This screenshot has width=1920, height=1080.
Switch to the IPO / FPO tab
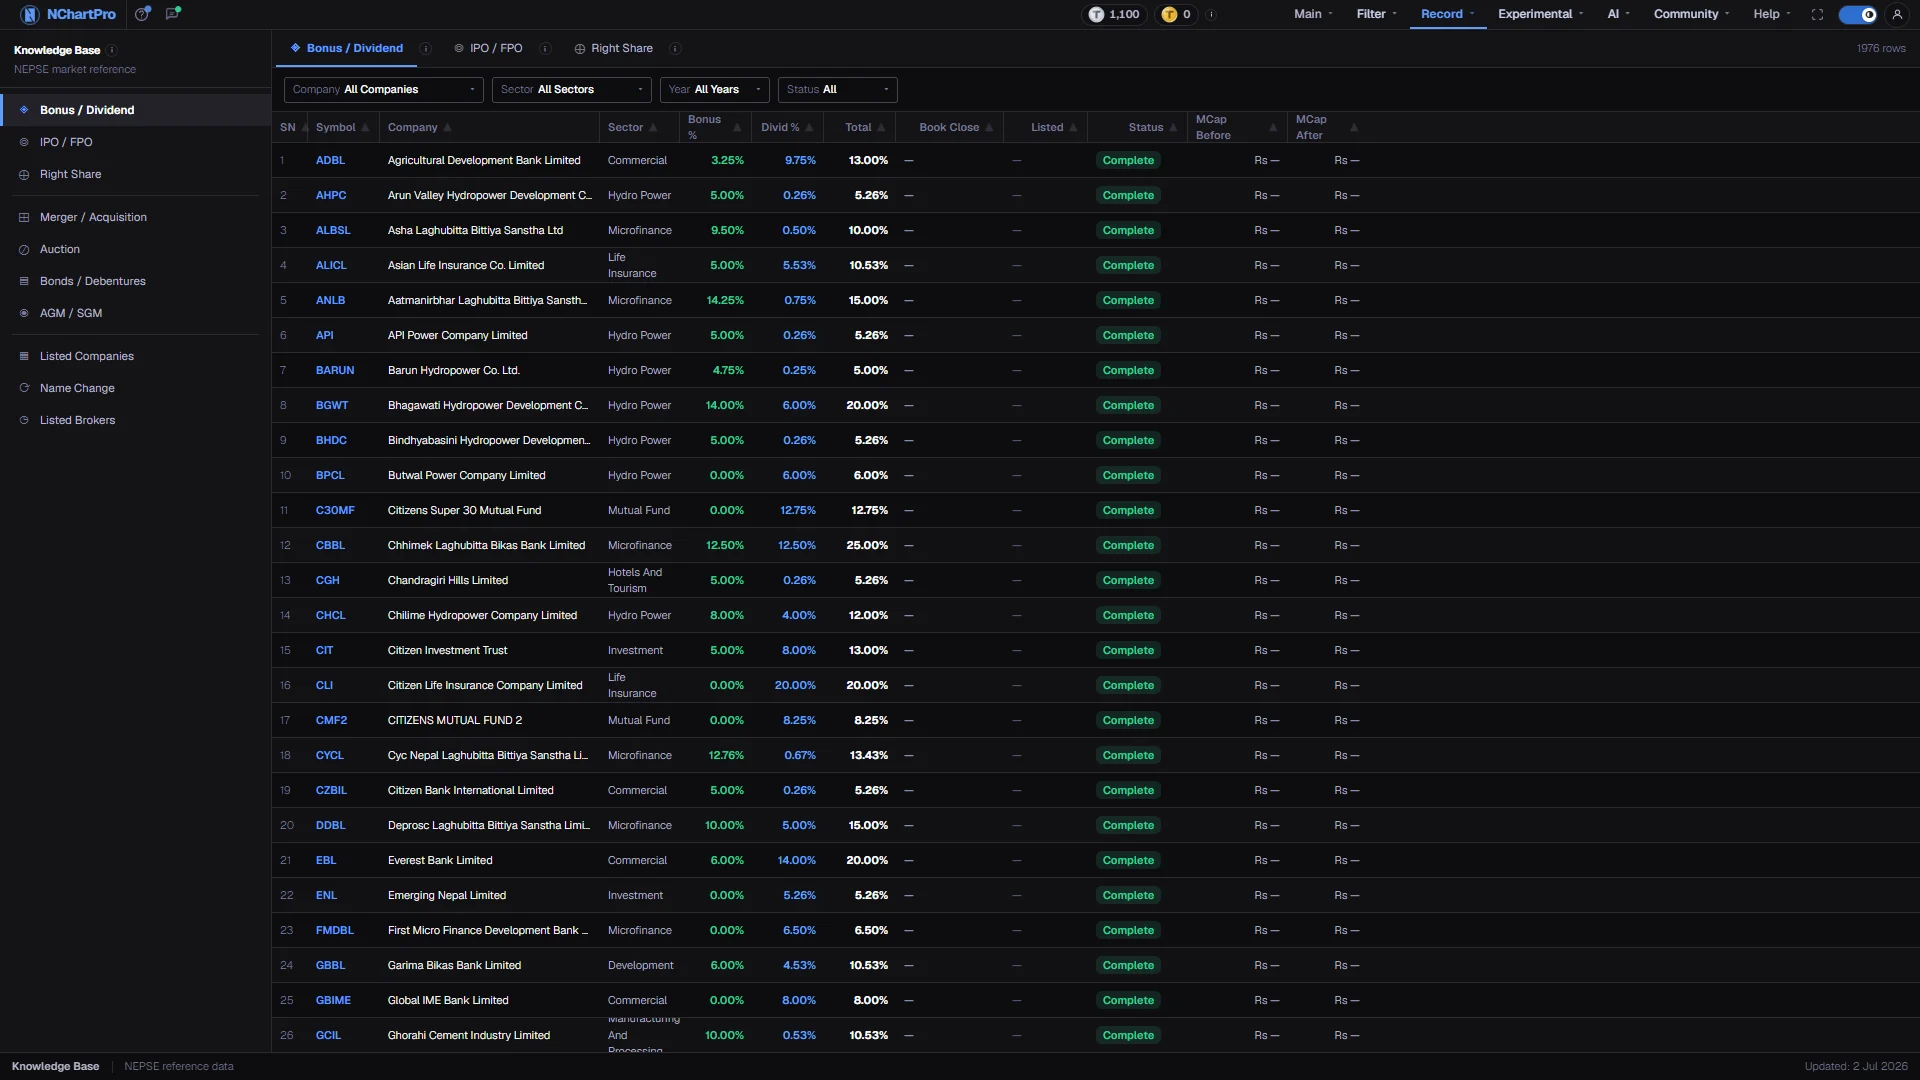point(488,48)
